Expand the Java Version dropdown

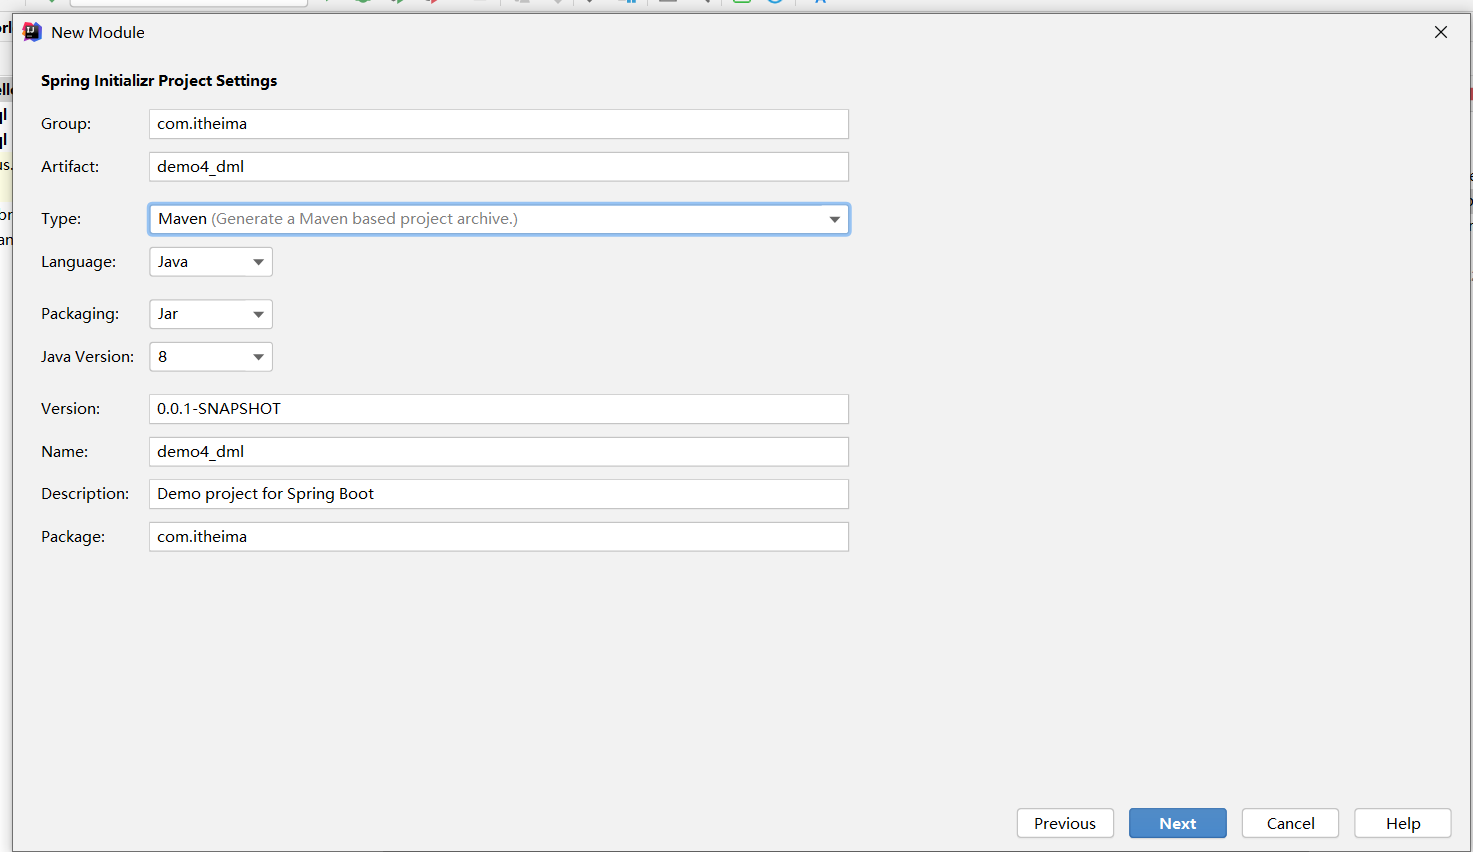[210, 357]
